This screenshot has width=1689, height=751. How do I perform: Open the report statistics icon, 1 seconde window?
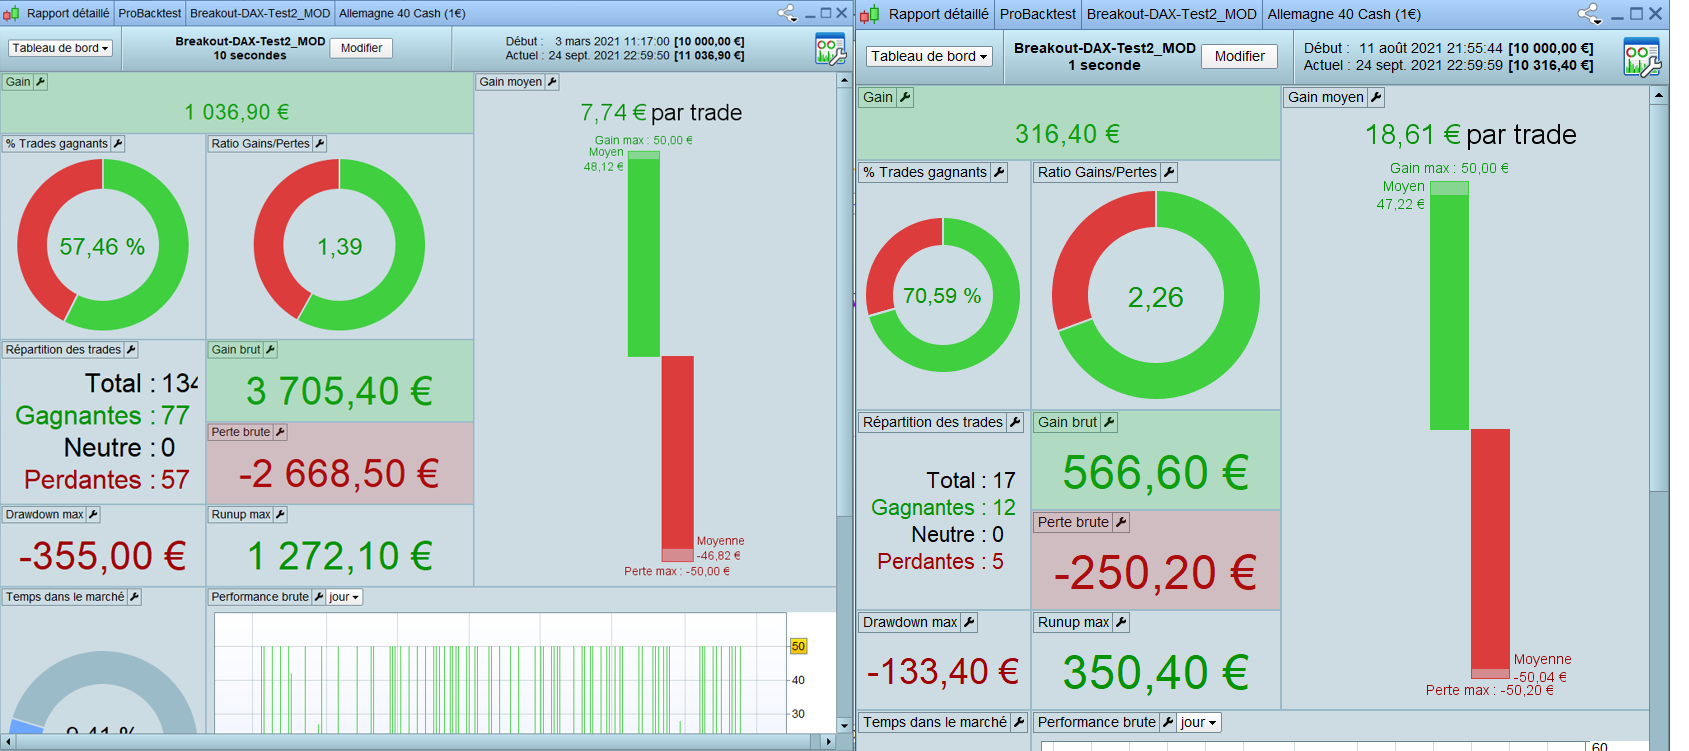coord(1642,57)
